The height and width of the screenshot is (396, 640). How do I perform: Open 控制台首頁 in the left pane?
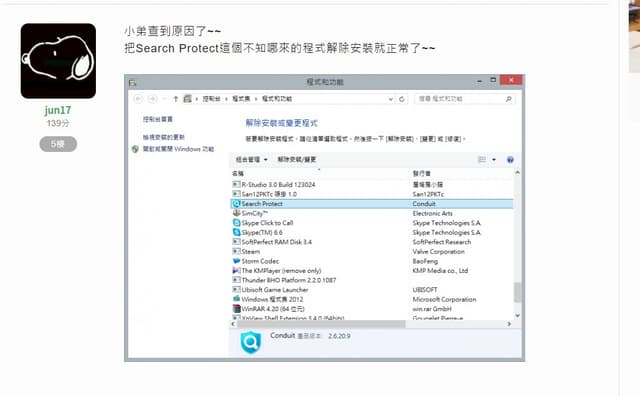point(158,119)
